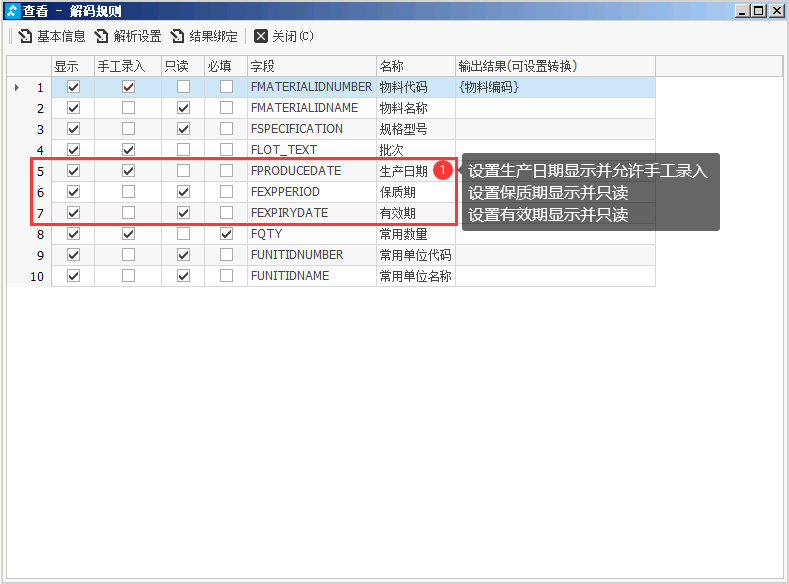Image resolution: width=789 pixels, height=584 pixels.
Task: Toggle 手工录入 checkbox for FPRODUCEDATE row
Action: (128, 171)
